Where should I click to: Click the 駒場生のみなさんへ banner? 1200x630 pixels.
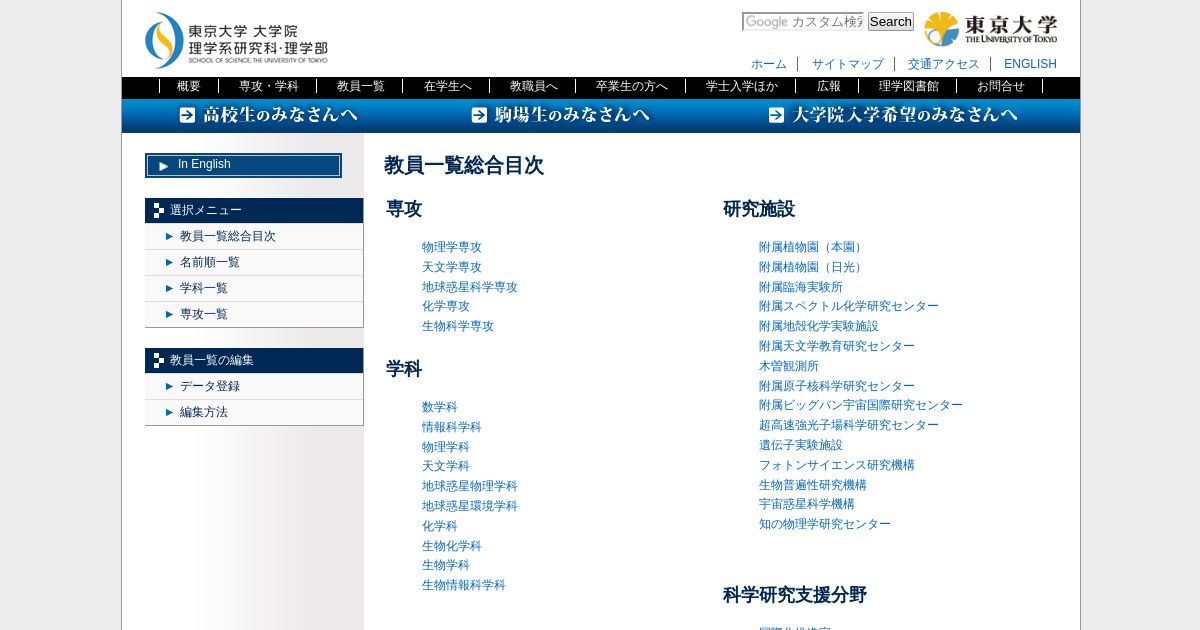coord(561,115)
